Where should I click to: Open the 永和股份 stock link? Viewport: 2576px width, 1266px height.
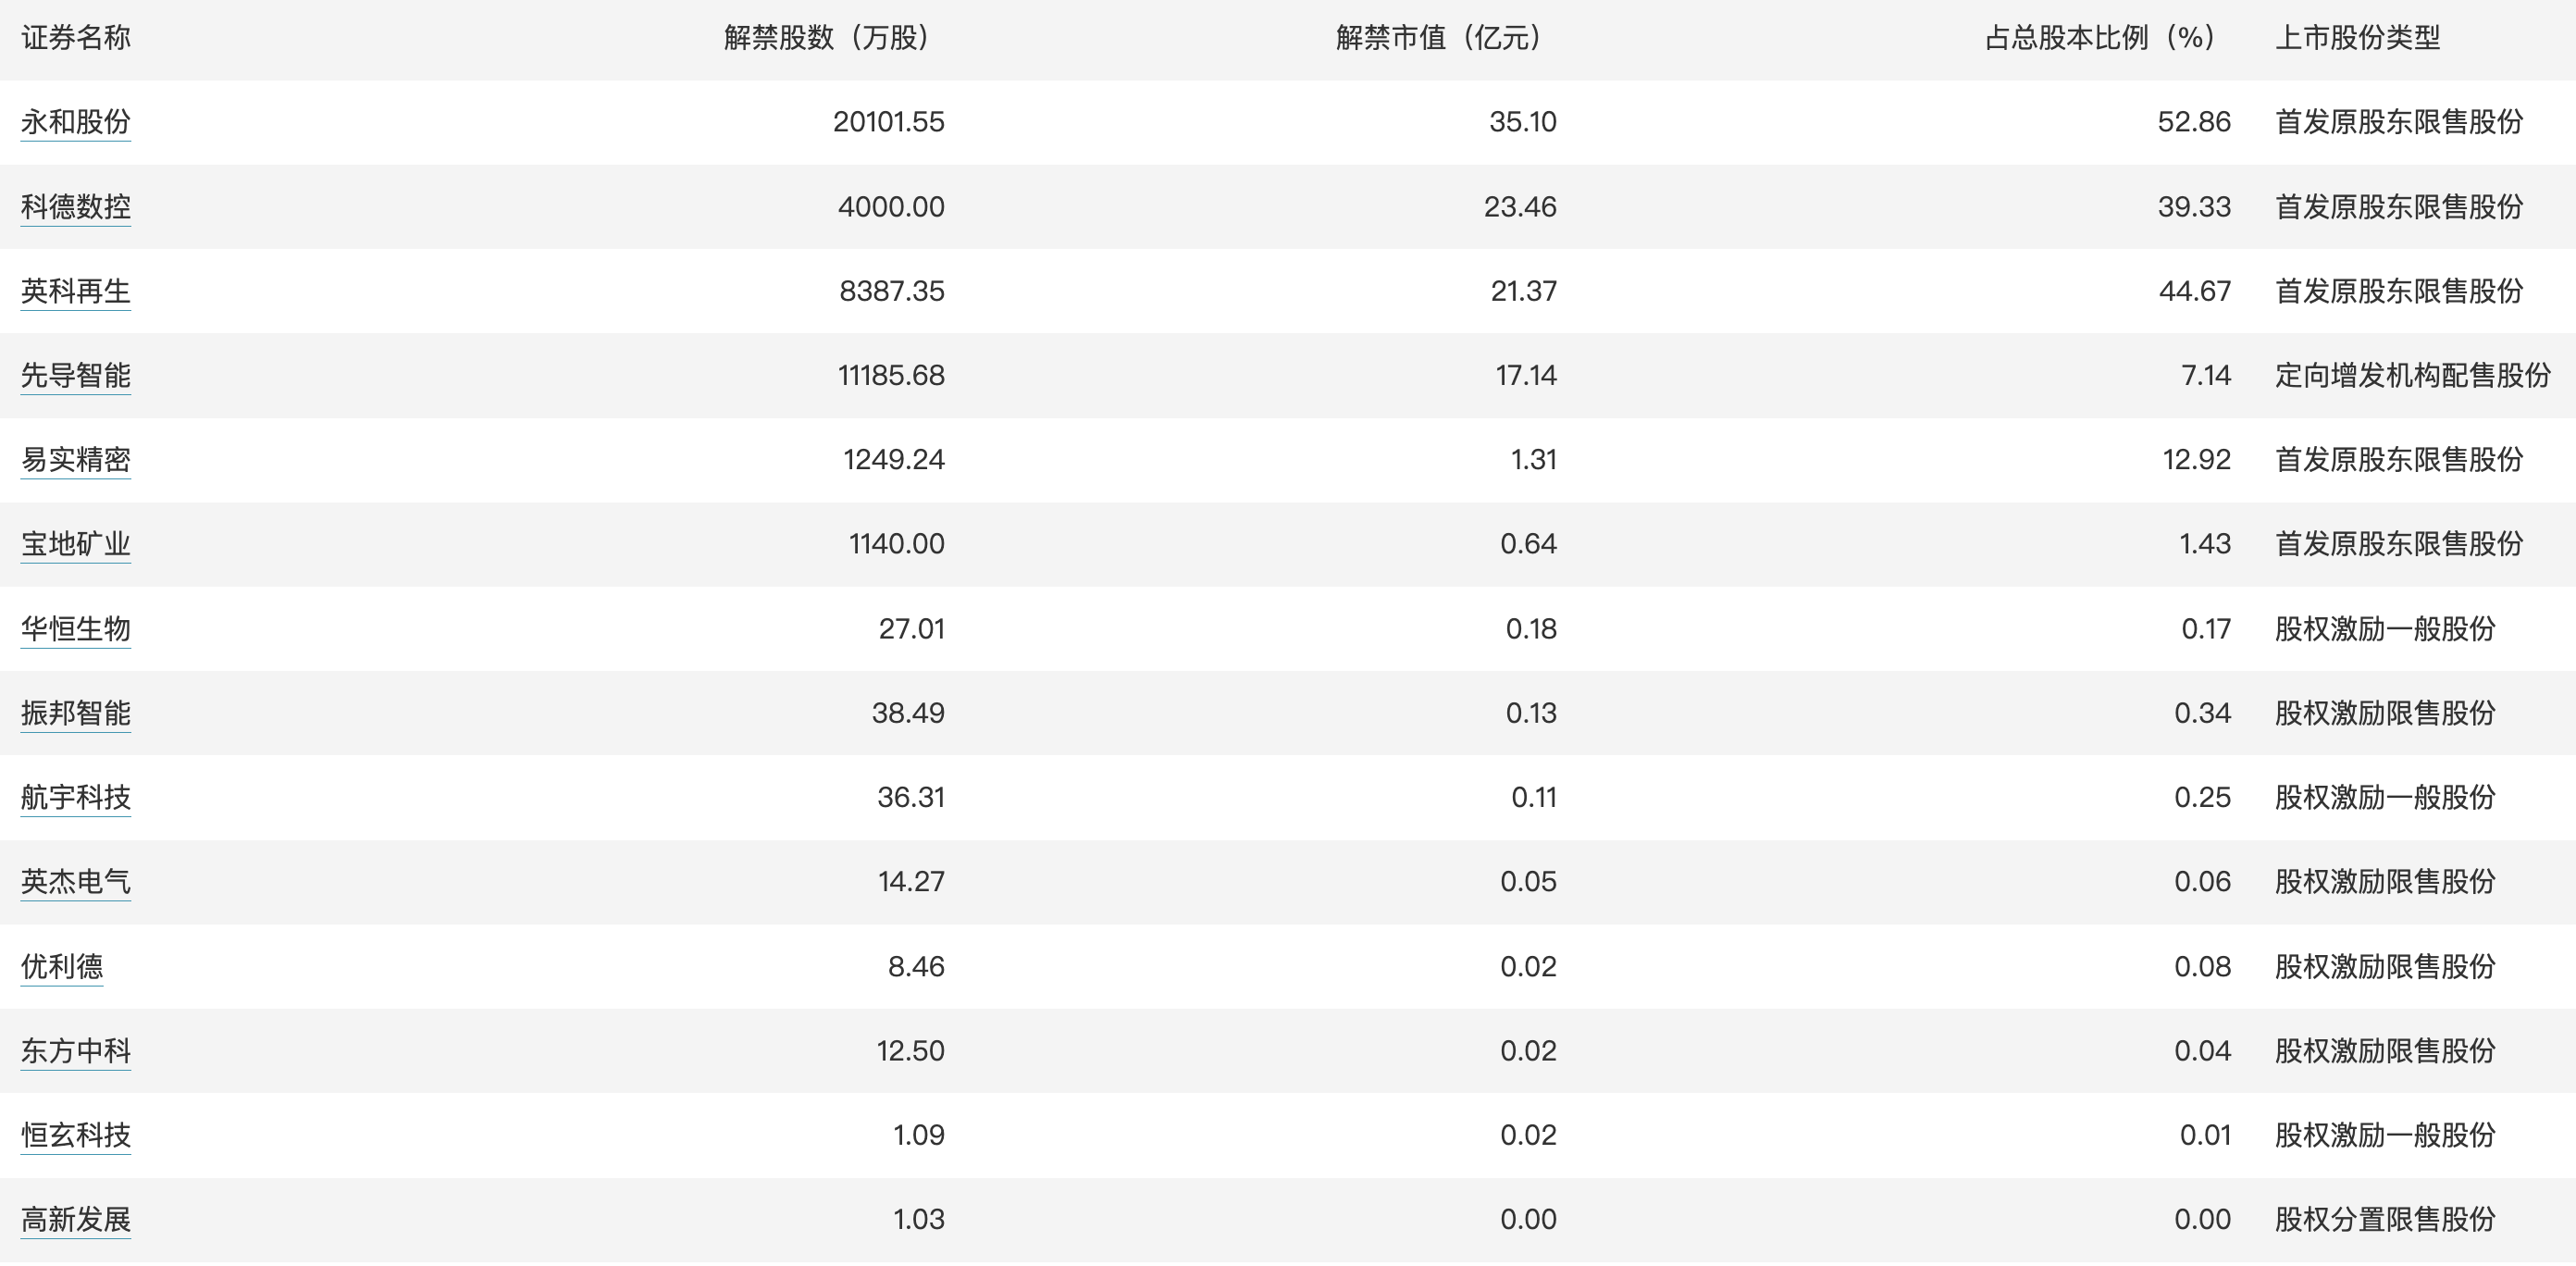click(x=76, y=122)
